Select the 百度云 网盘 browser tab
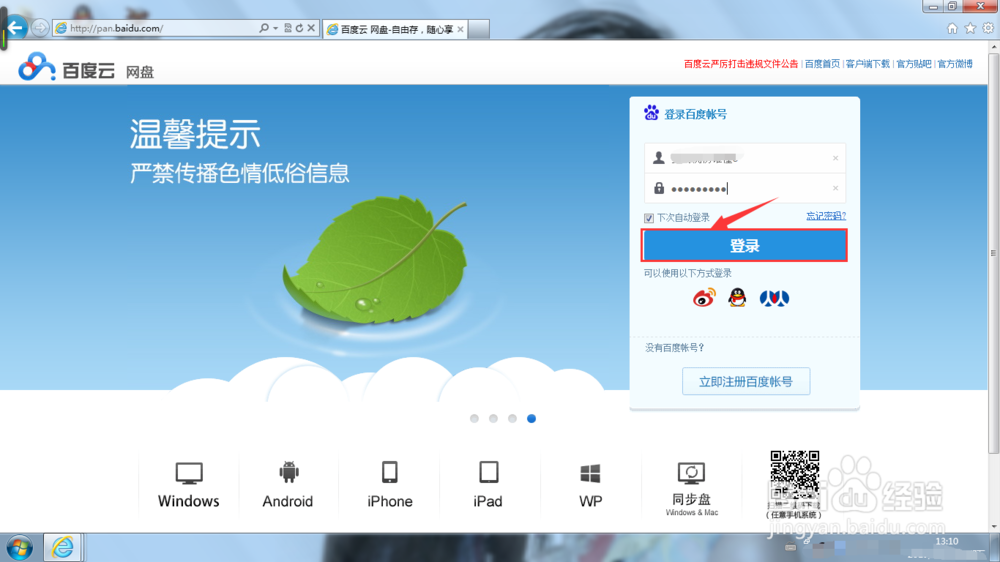The image size is (1000, 562). [x=395, y=29]
